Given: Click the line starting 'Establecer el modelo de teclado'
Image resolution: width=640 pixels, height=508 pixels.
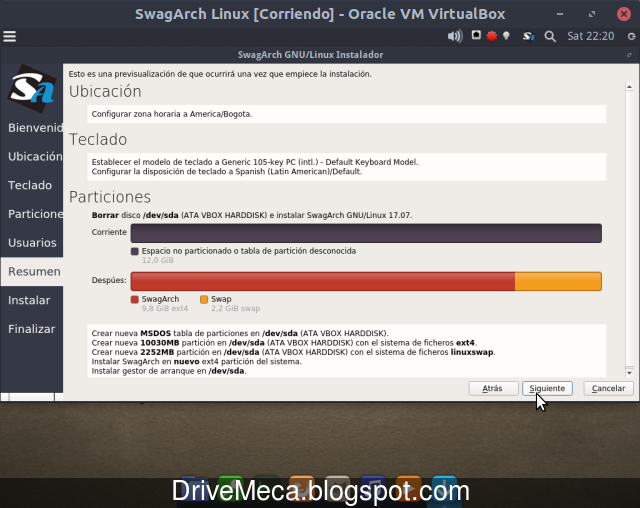Looking at the screenshot, I should click(255, 162).
